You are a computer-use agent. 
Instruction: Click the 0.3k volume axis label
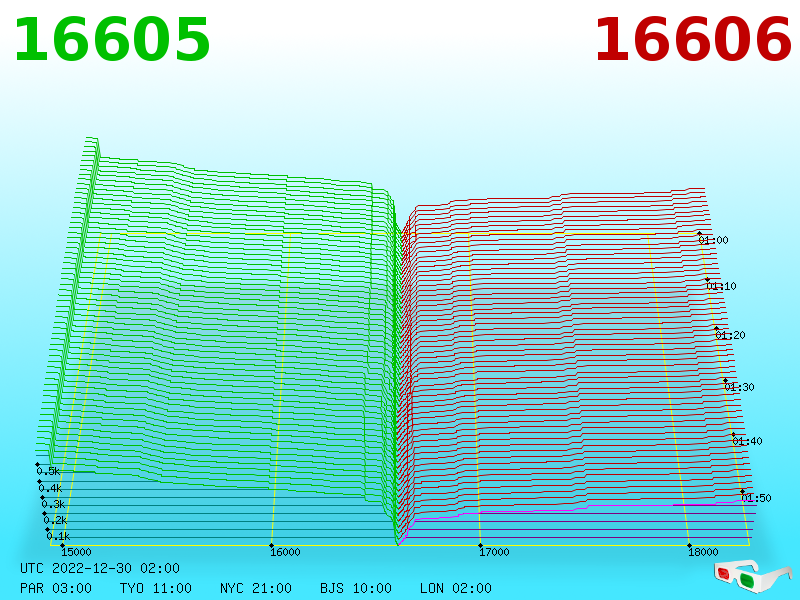53,505
